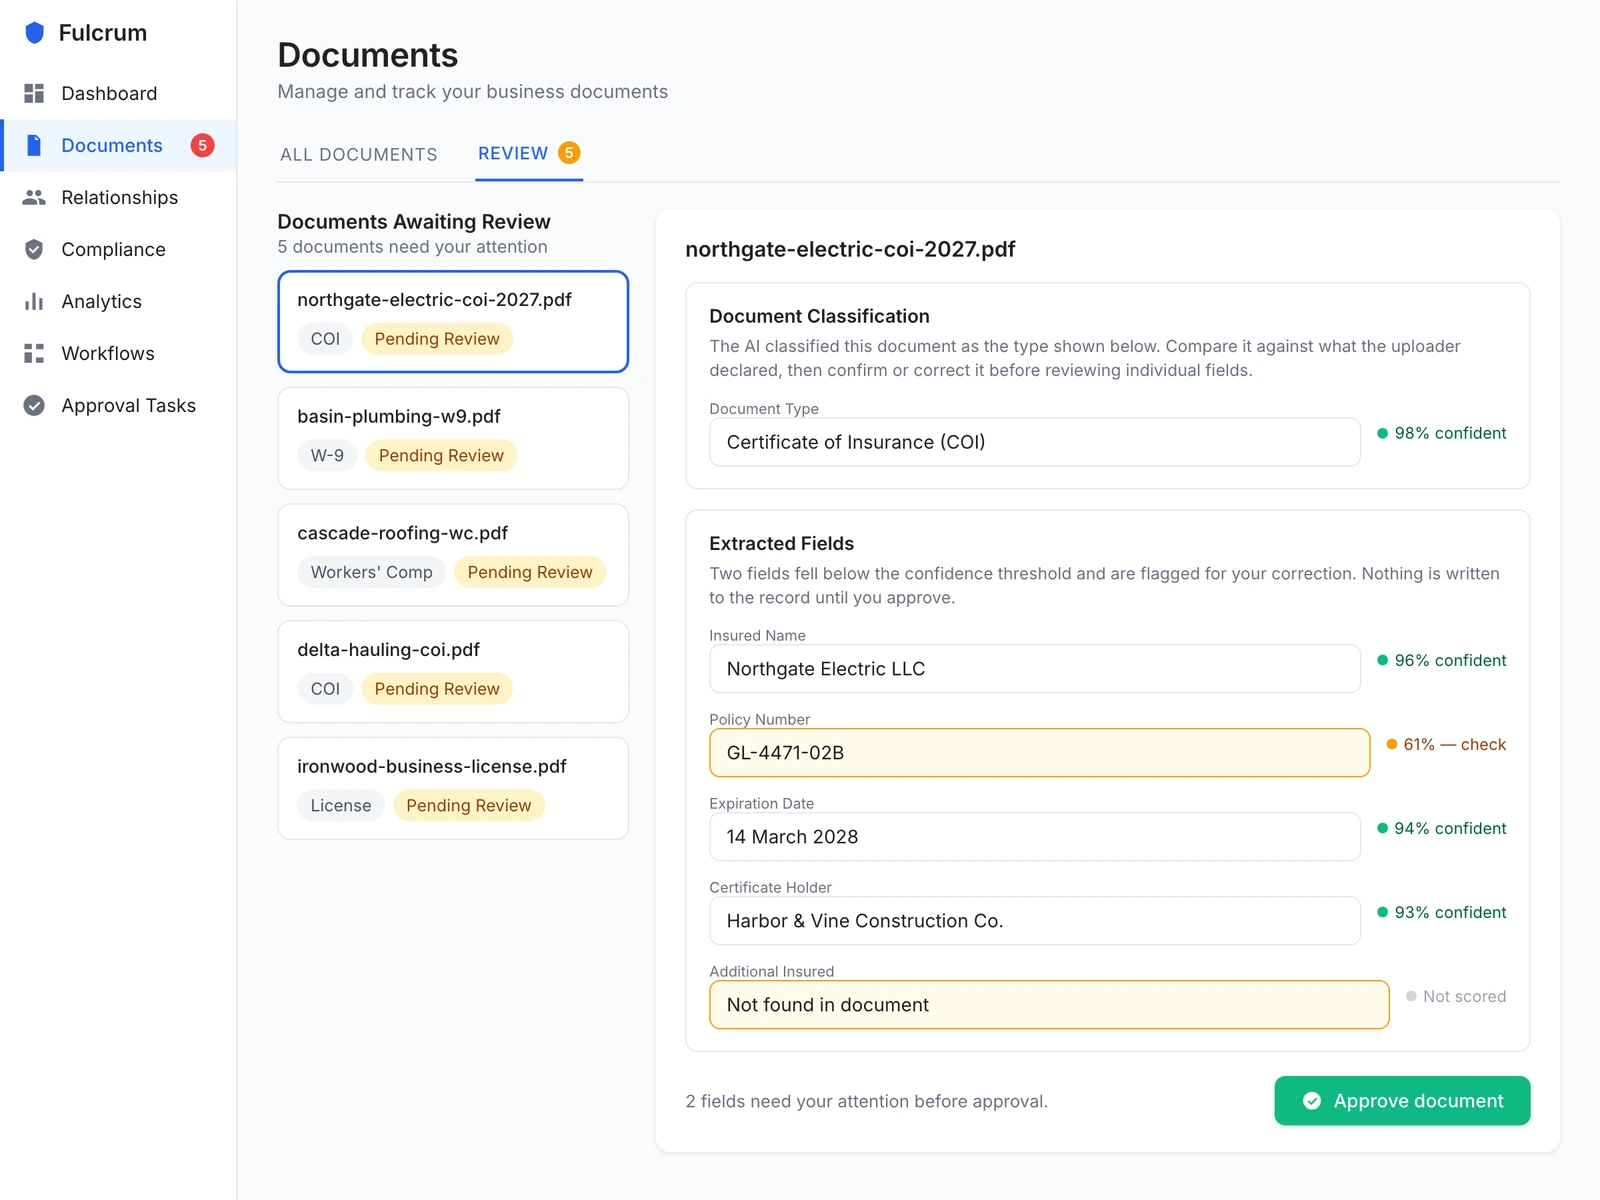The width and height of the screenshot is (1600, 1200).
Task: Click the Documents file icon in sidebar
Action: click(34, 145)
